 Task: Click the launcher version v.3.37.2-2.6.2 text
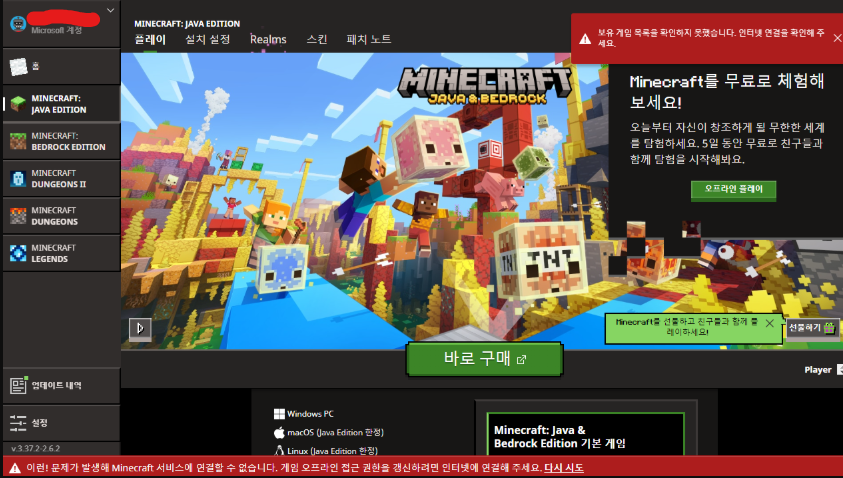(35, 448)
